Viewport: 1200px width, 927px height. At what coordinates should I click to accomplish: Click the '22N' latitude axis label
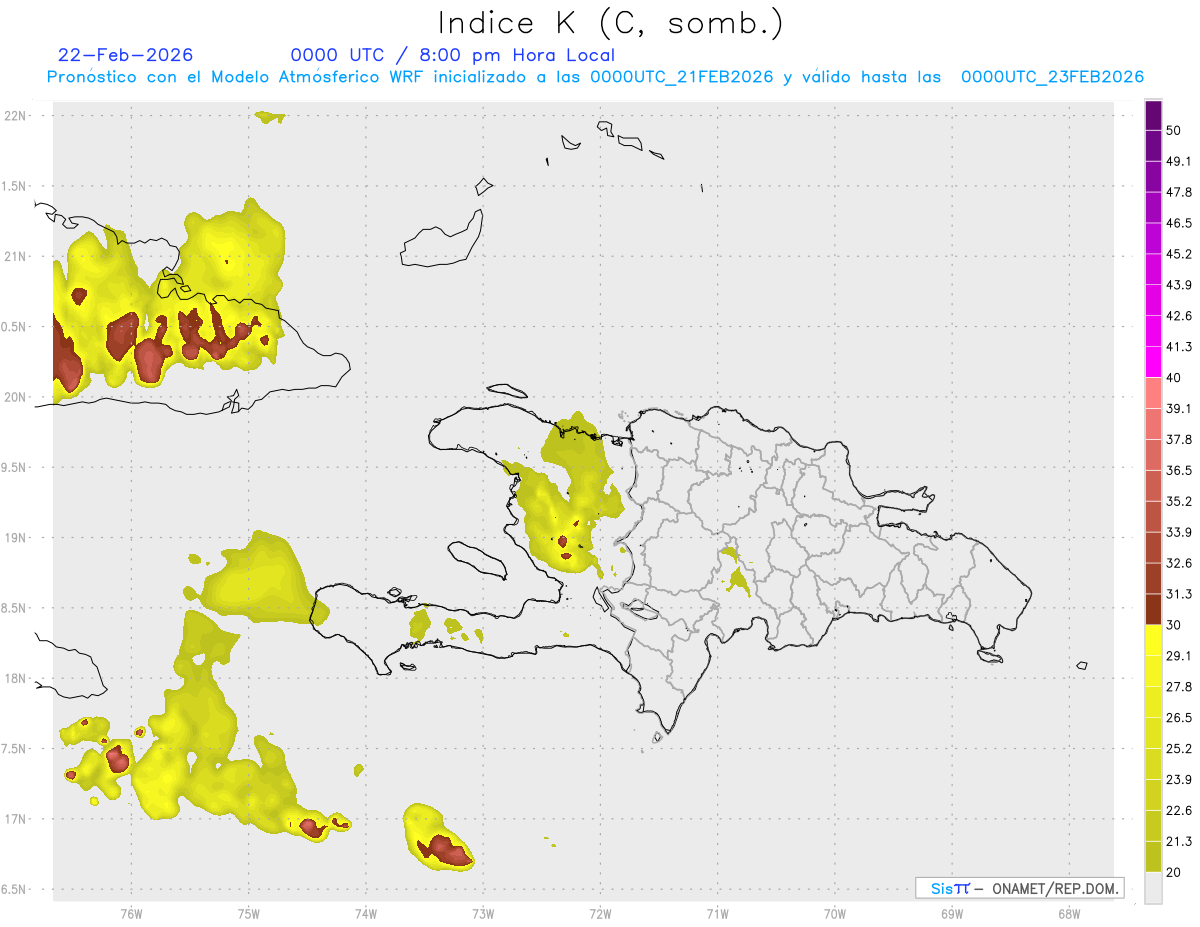point(15,116)
